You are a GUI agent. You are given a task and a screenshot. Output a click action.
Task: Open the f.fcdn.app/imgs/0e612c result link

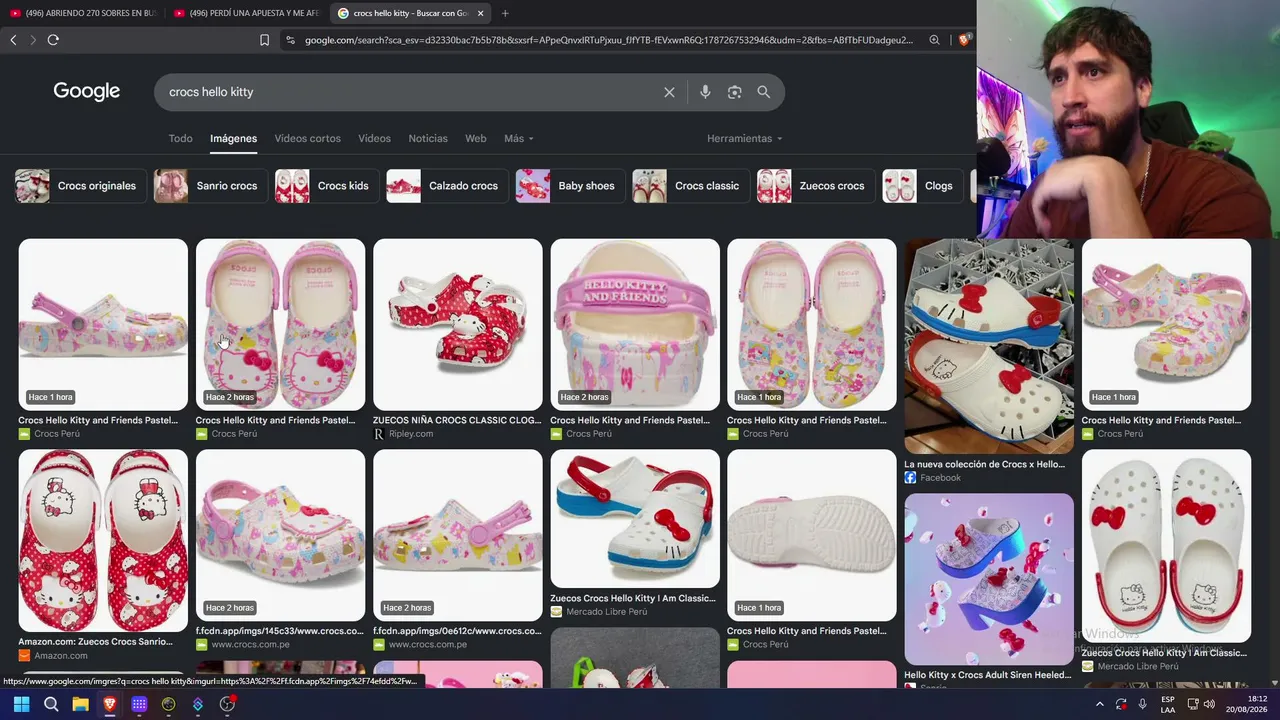[x=457, y=631]
